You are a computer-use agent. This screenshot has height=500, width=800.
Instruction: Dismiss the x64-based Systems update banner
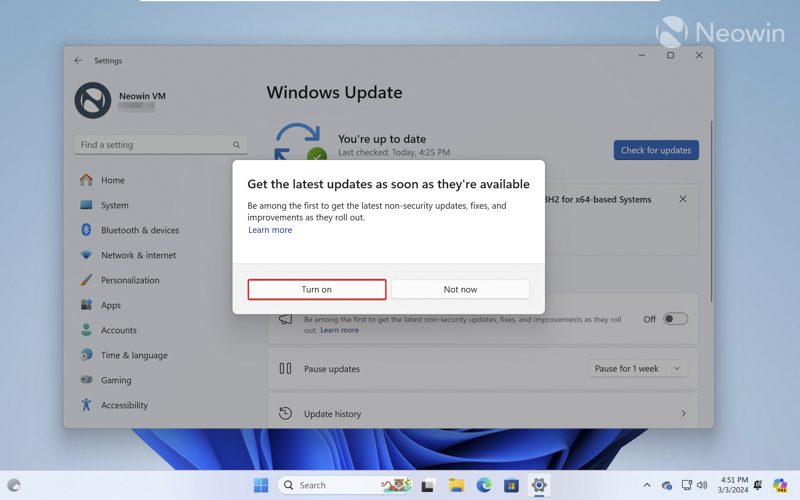[683, 199]
